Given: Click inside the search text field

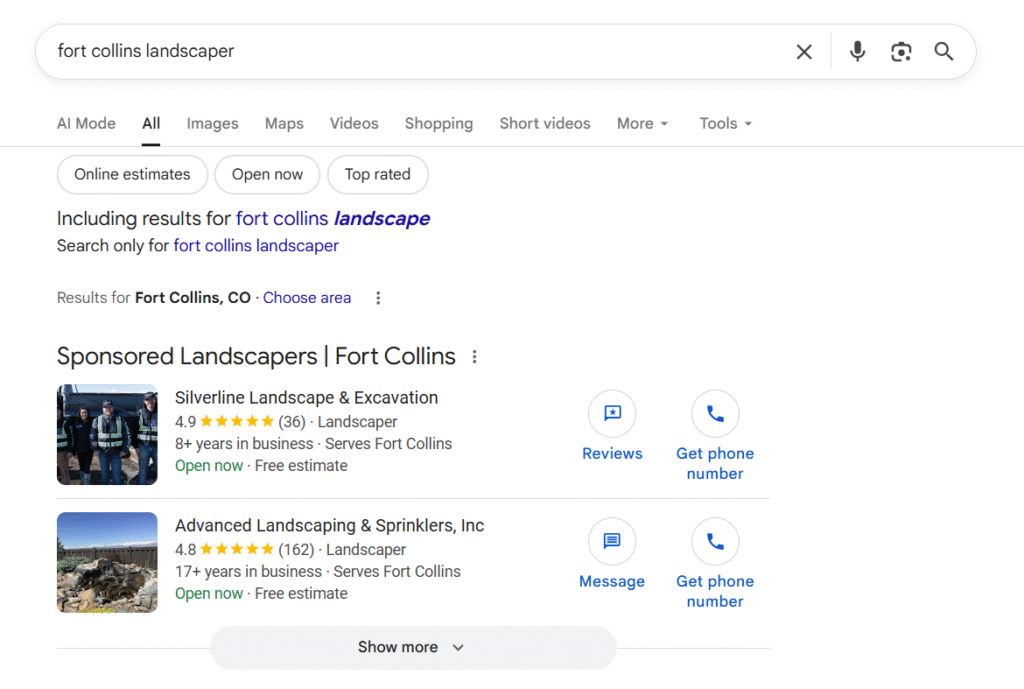Looking at the screenshot, I should coord(400,52).
